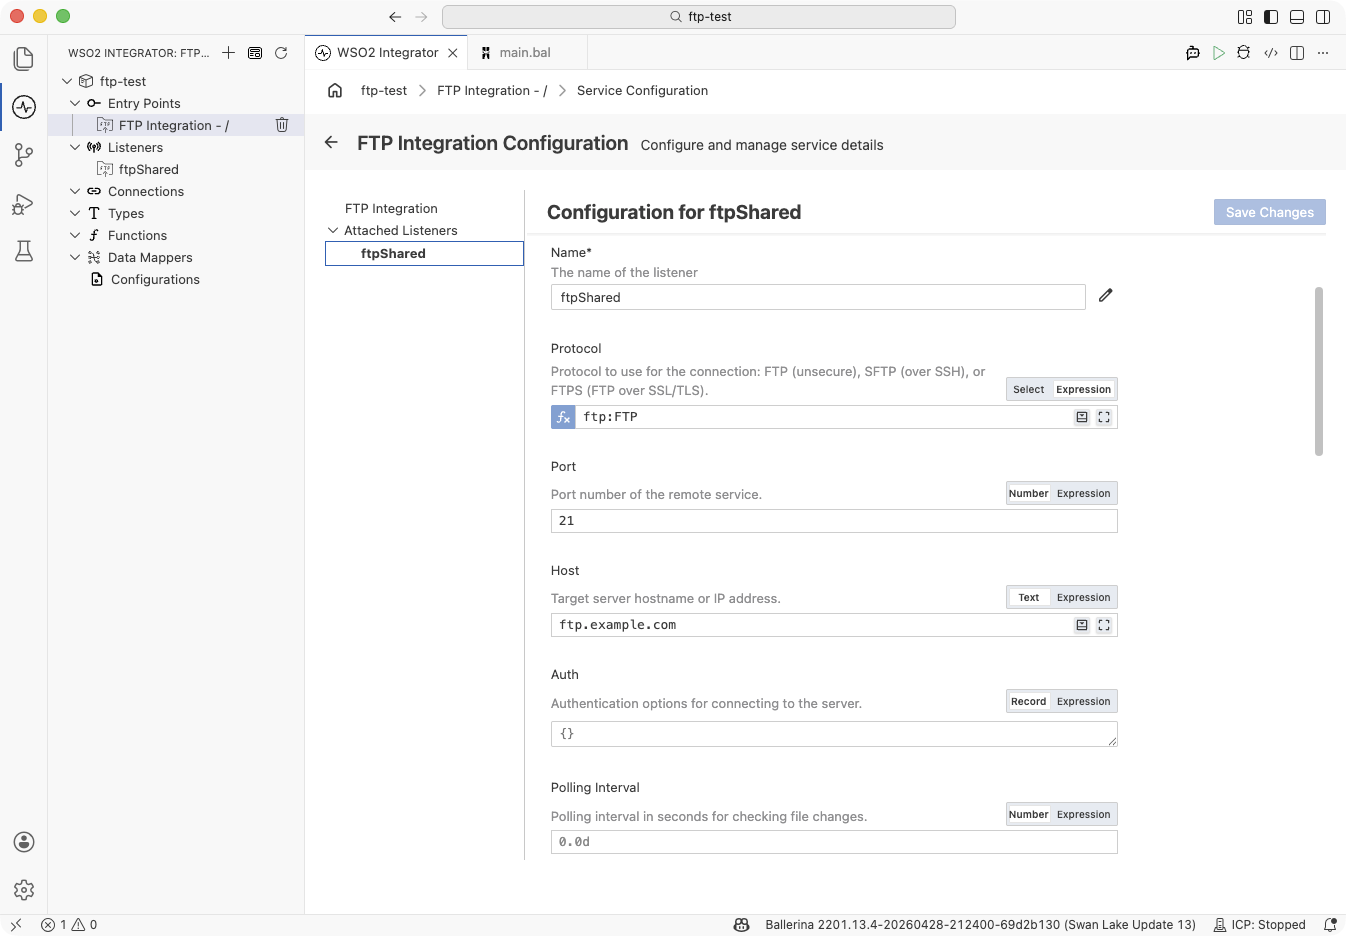Click the notifications bell in status bar
This screenshot has width=1346, height=936.
(x=1330, y=925)
